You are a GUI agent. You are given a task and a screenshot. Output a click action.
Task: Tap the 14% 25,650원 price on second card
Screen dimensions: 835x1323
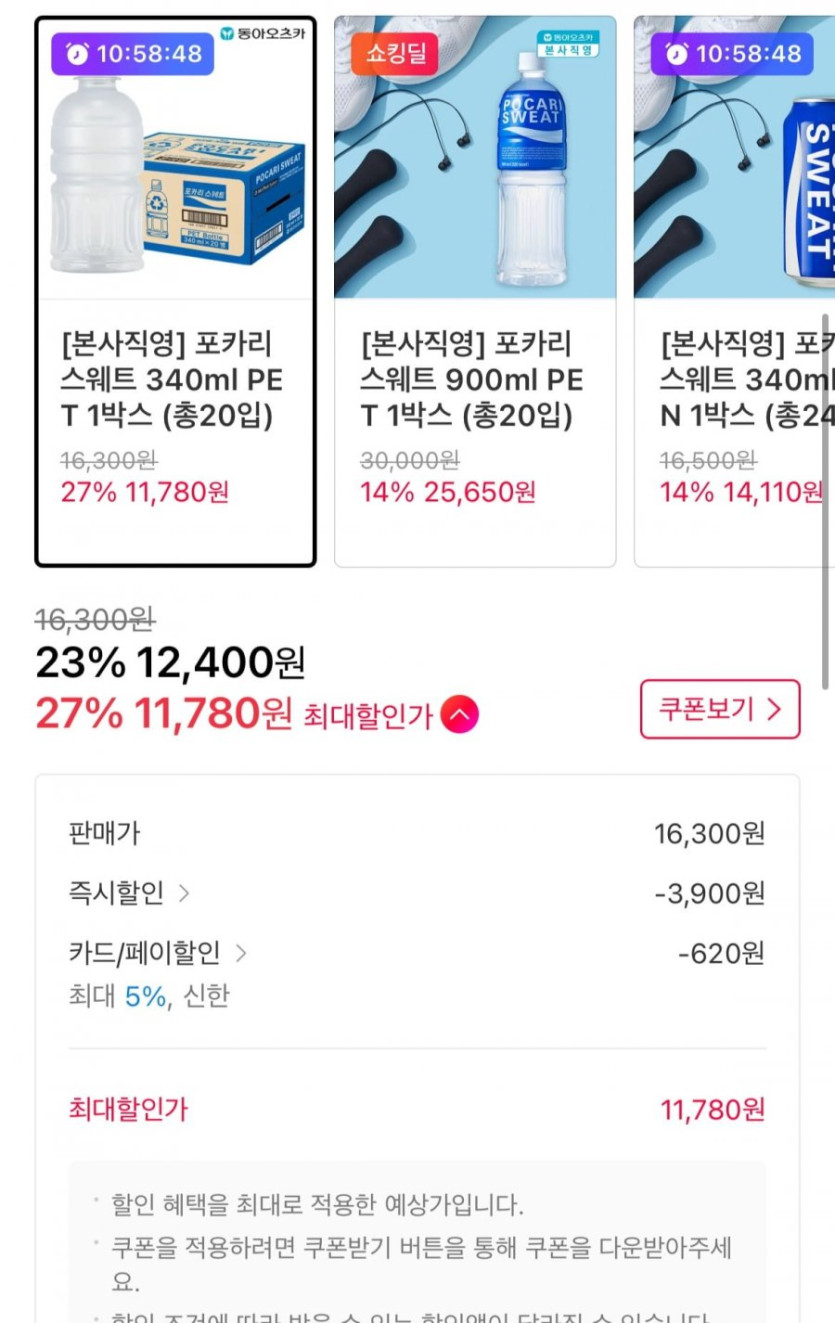(448, 492)
